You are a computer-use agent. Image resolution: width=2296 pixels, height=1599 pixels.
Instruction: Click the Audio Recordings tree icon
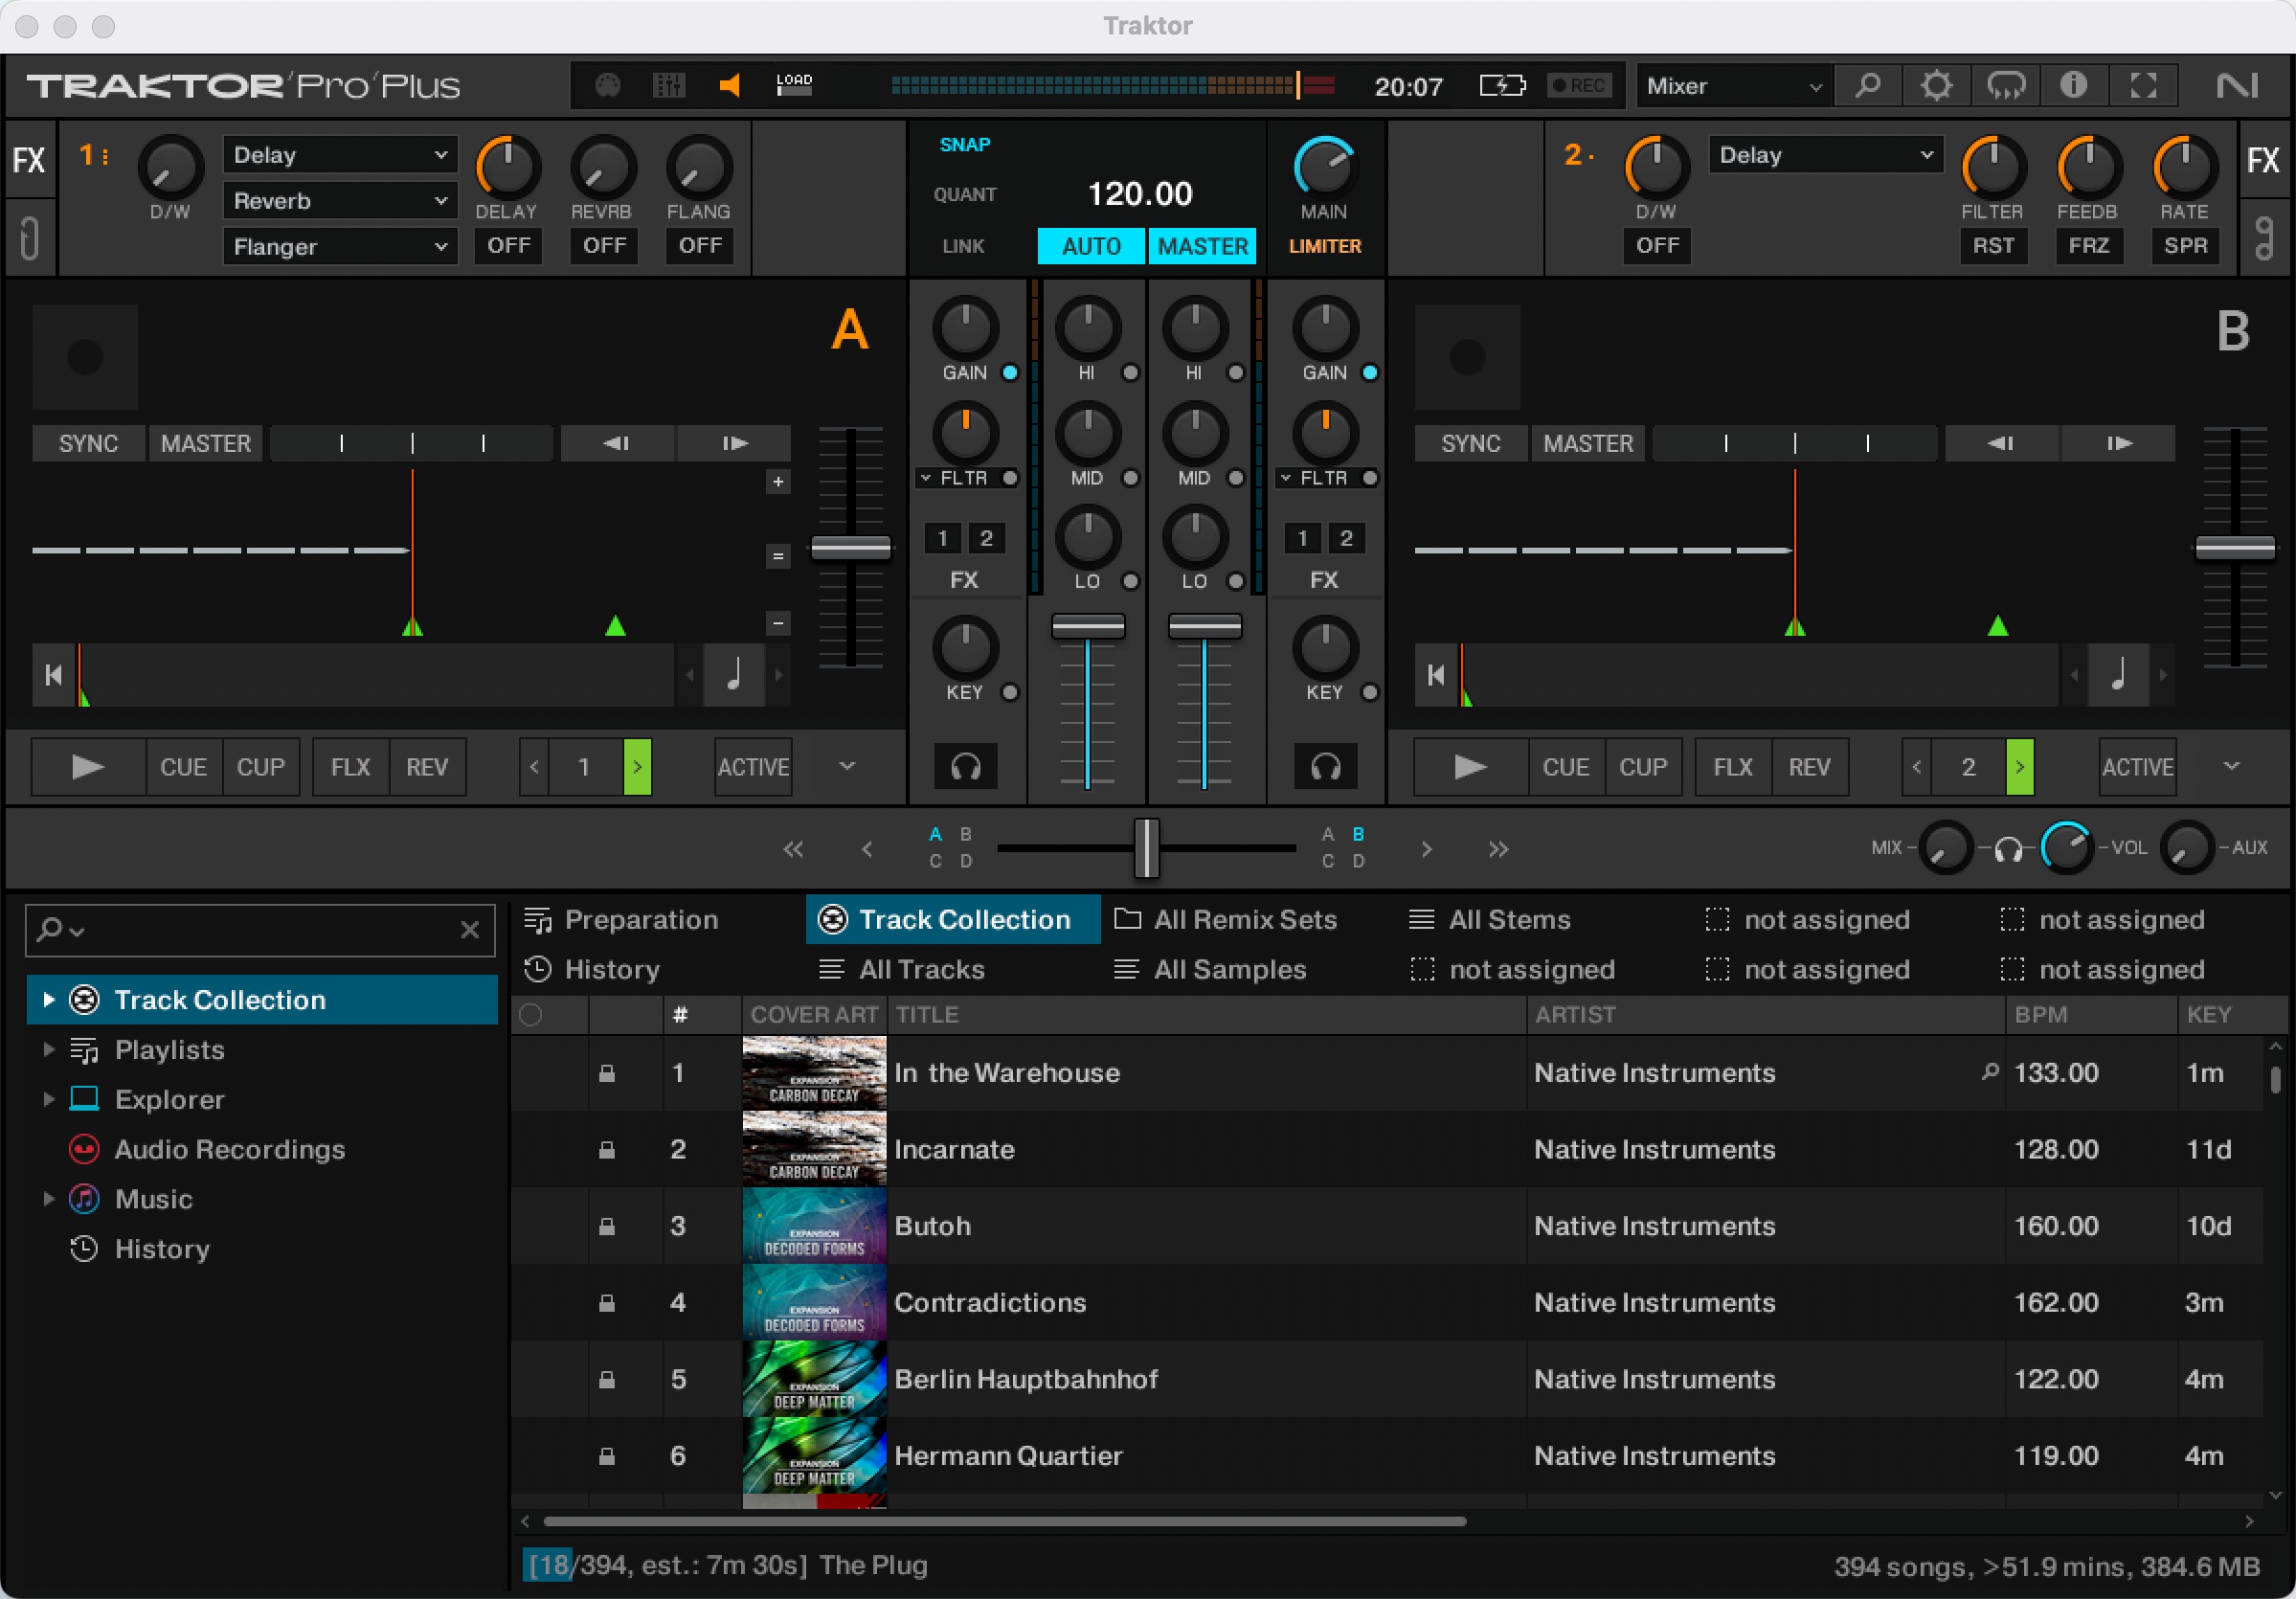point(84,1149)
